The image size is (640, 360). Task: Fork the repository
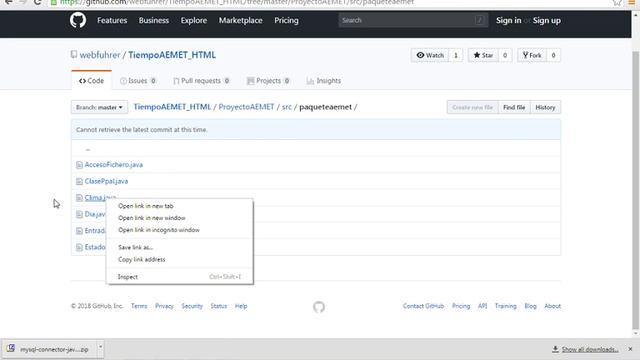click(x=532, y=55)
